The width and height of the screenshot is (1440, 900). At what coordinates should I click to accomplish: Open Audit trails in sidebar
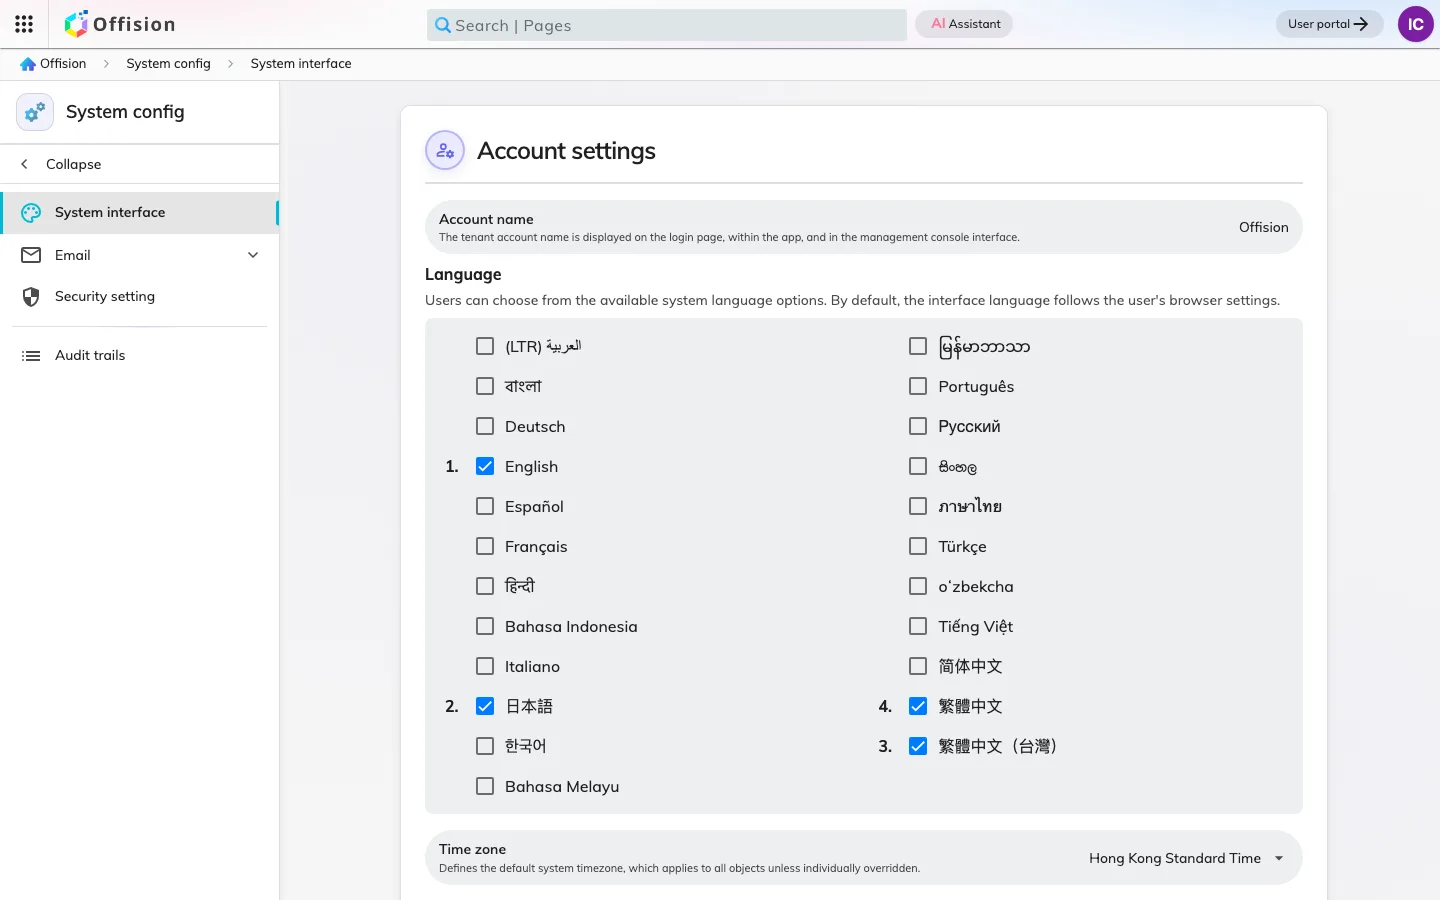[140, 356]
